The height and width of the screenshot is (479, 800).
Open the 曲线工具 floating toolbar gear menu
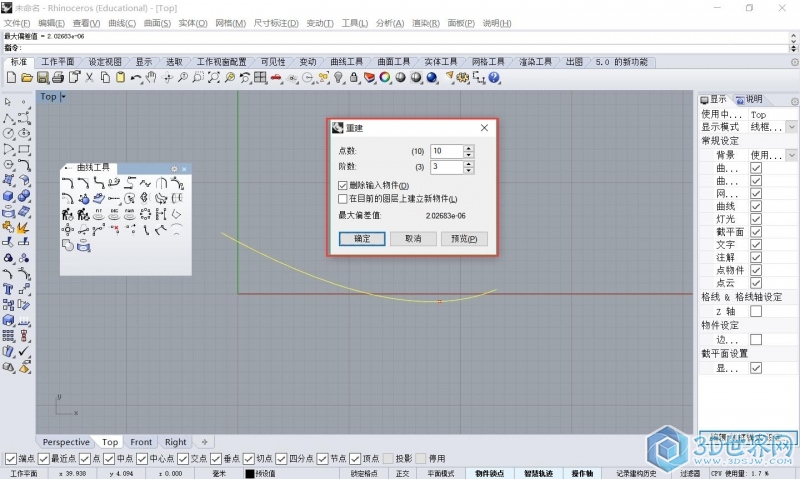click(x=174, y=169)
